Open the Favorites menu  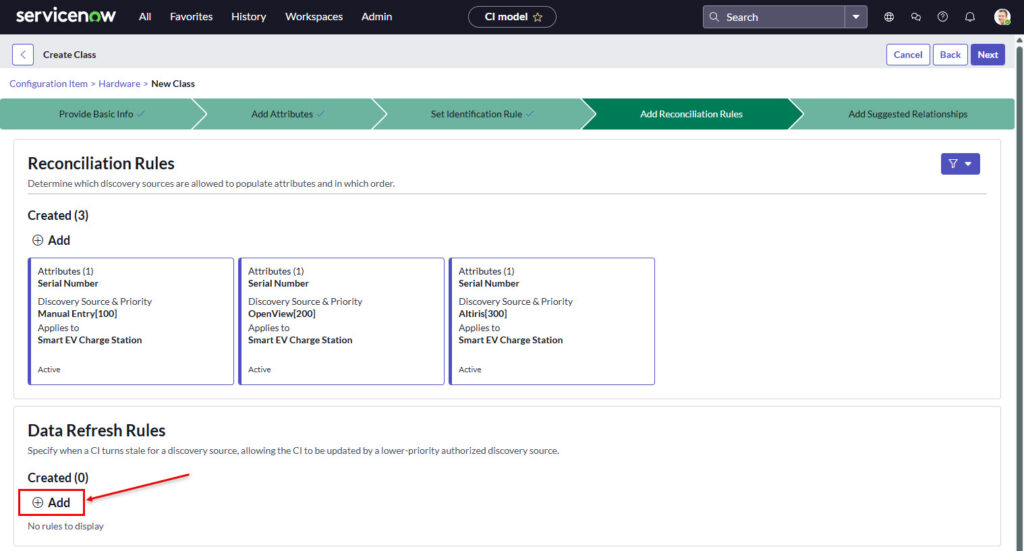pos(190,17)
